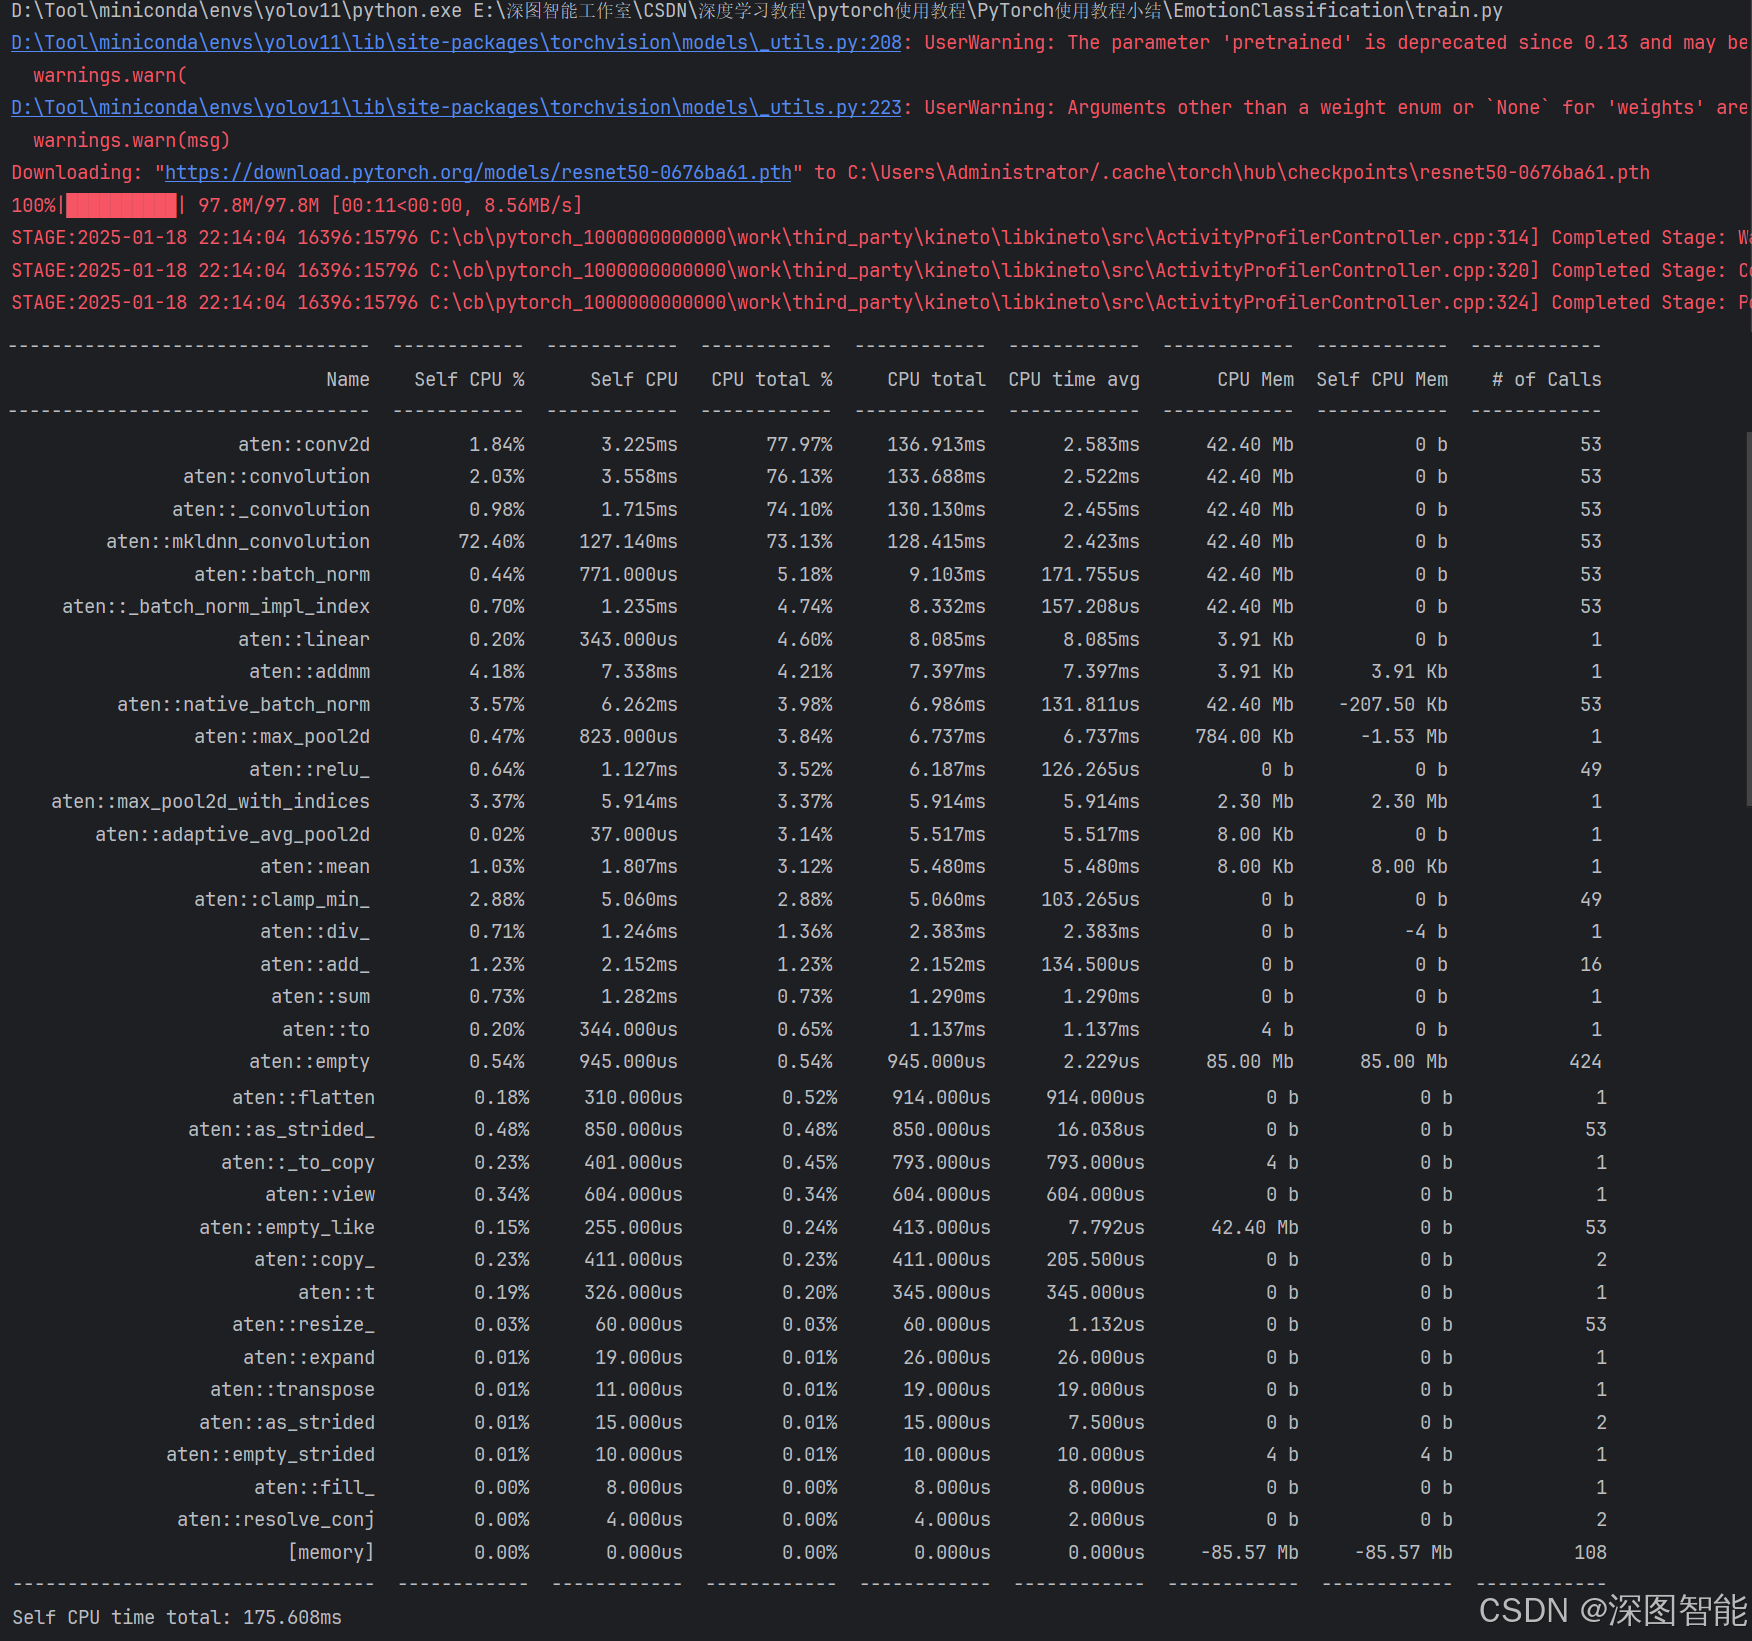Click the -207.50 Kb Self CPU Mem value
This screenshot has width=1752, height=1641.
pyautogui.click(x=1393, y=705)
